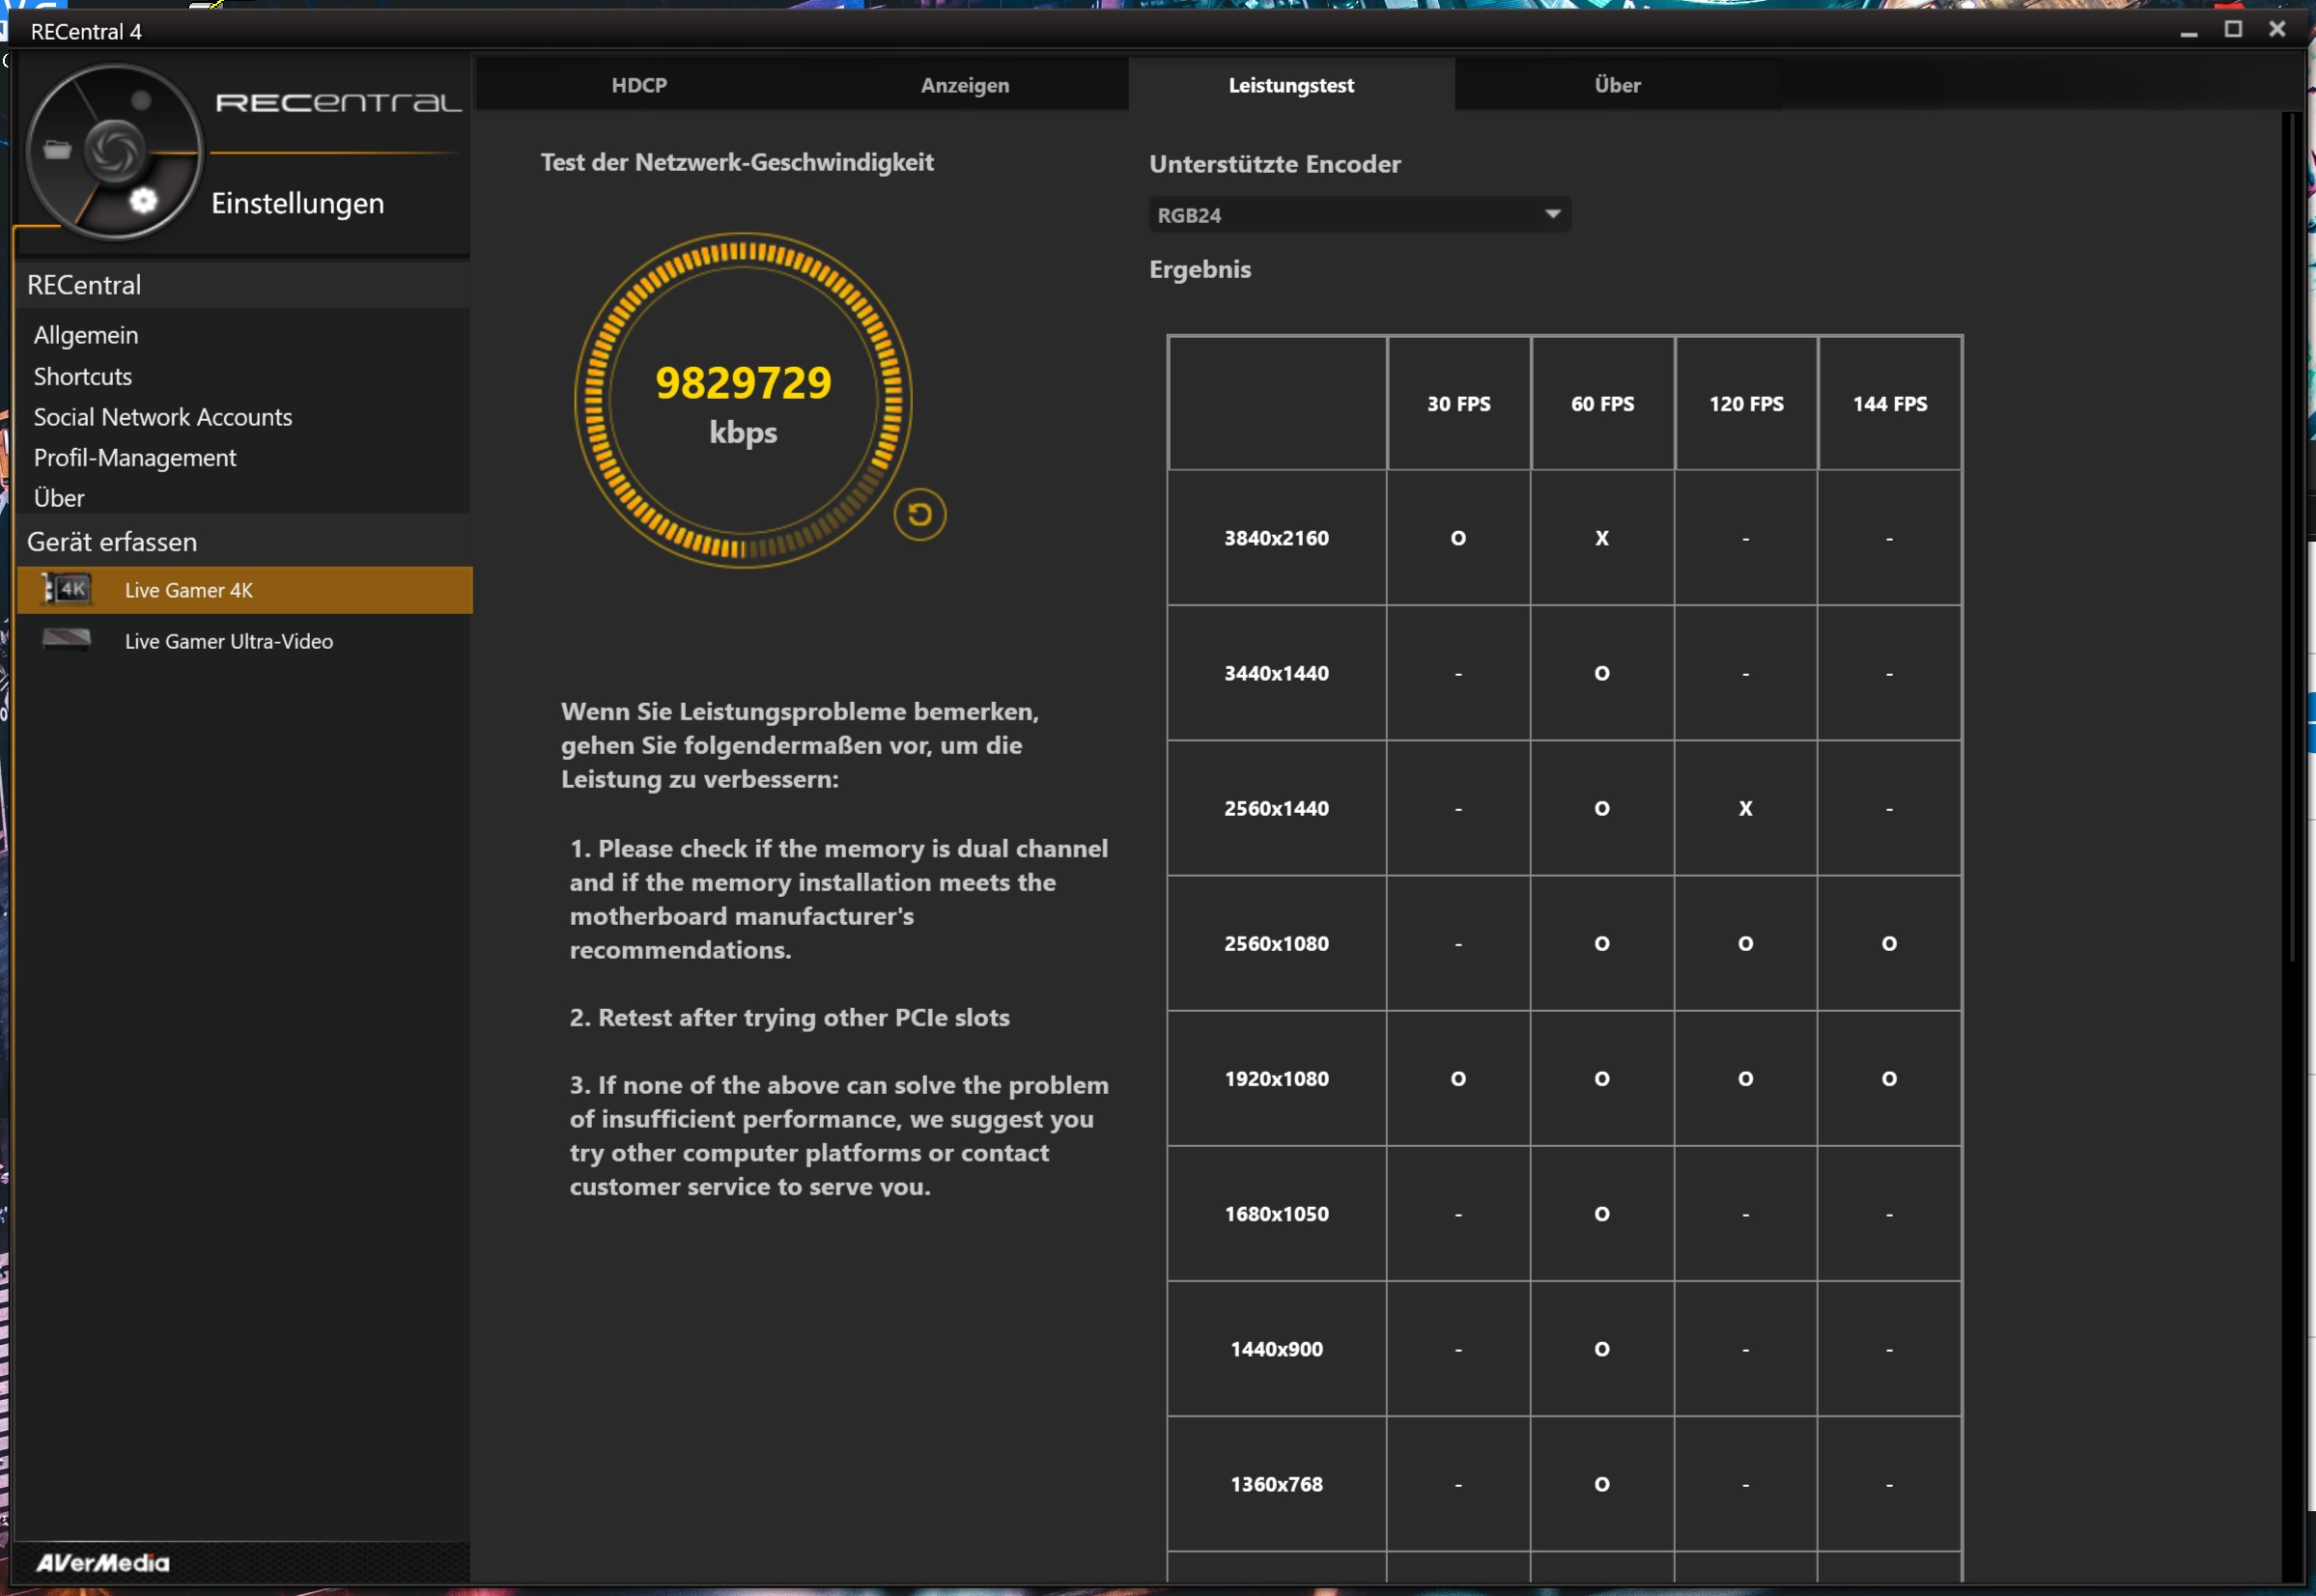
Task: Click the Retest after trying other PCIe slots tip
Action: coord(790,1017)
